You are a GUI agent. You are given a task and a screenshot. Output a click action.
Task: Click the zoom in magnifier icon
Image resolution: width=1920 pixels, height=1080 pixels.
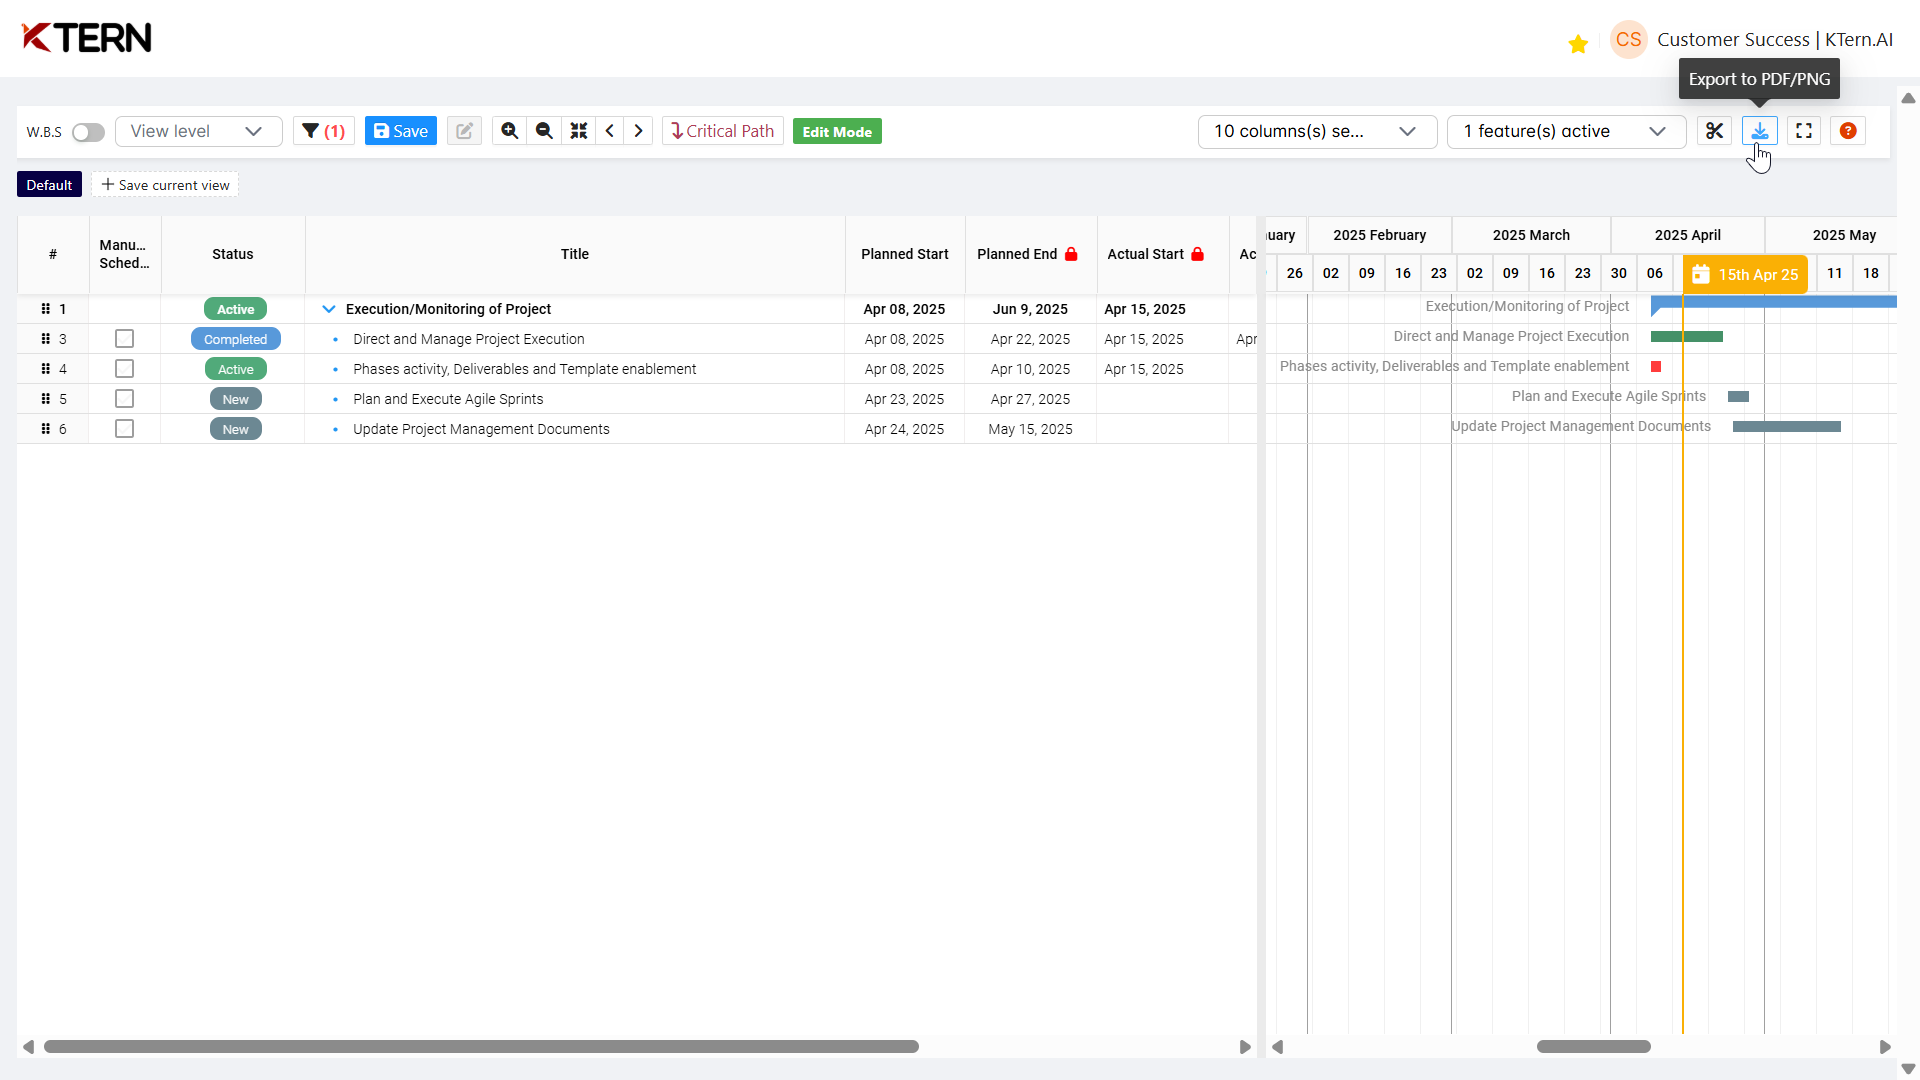[510, 131]
